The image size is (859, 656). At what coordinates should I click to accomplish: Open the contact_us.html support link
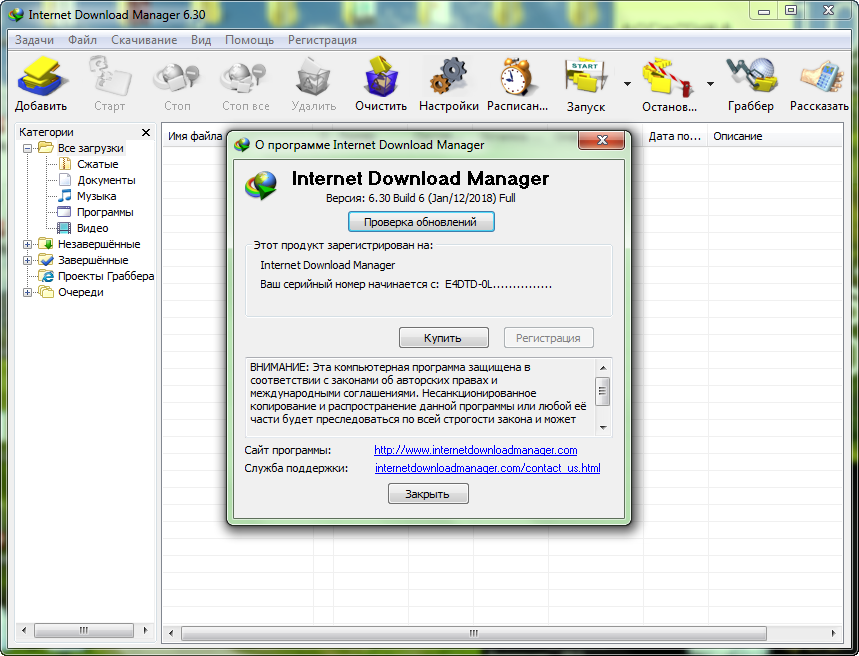coord(488,468)
